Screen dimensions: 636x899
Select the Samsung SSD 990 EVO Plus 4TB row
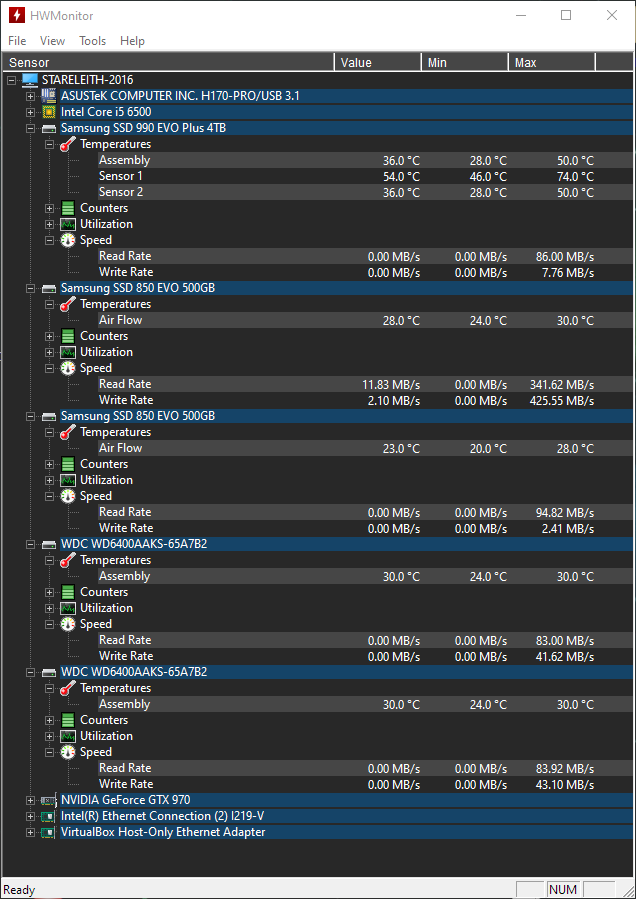(346, 128)
